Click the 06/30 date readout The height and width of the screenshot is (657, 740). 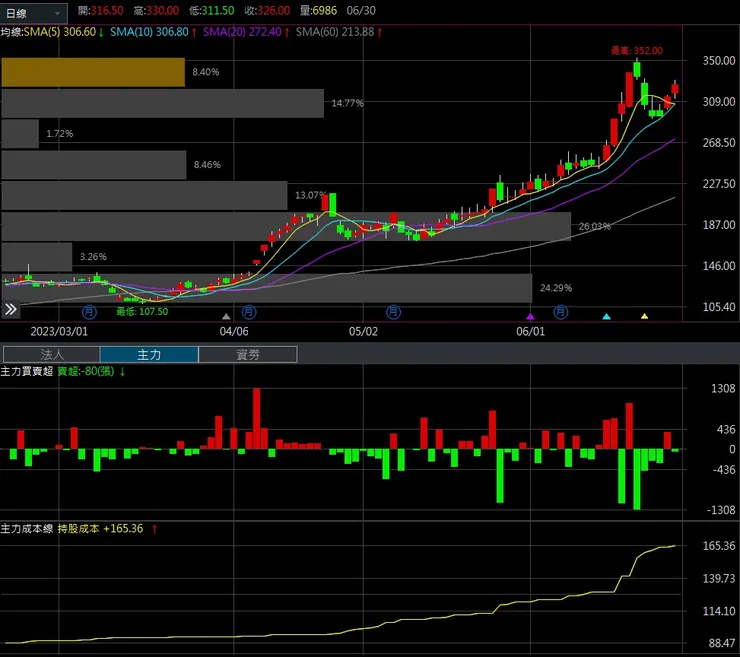pyautogui.click(x=361, y=10)
